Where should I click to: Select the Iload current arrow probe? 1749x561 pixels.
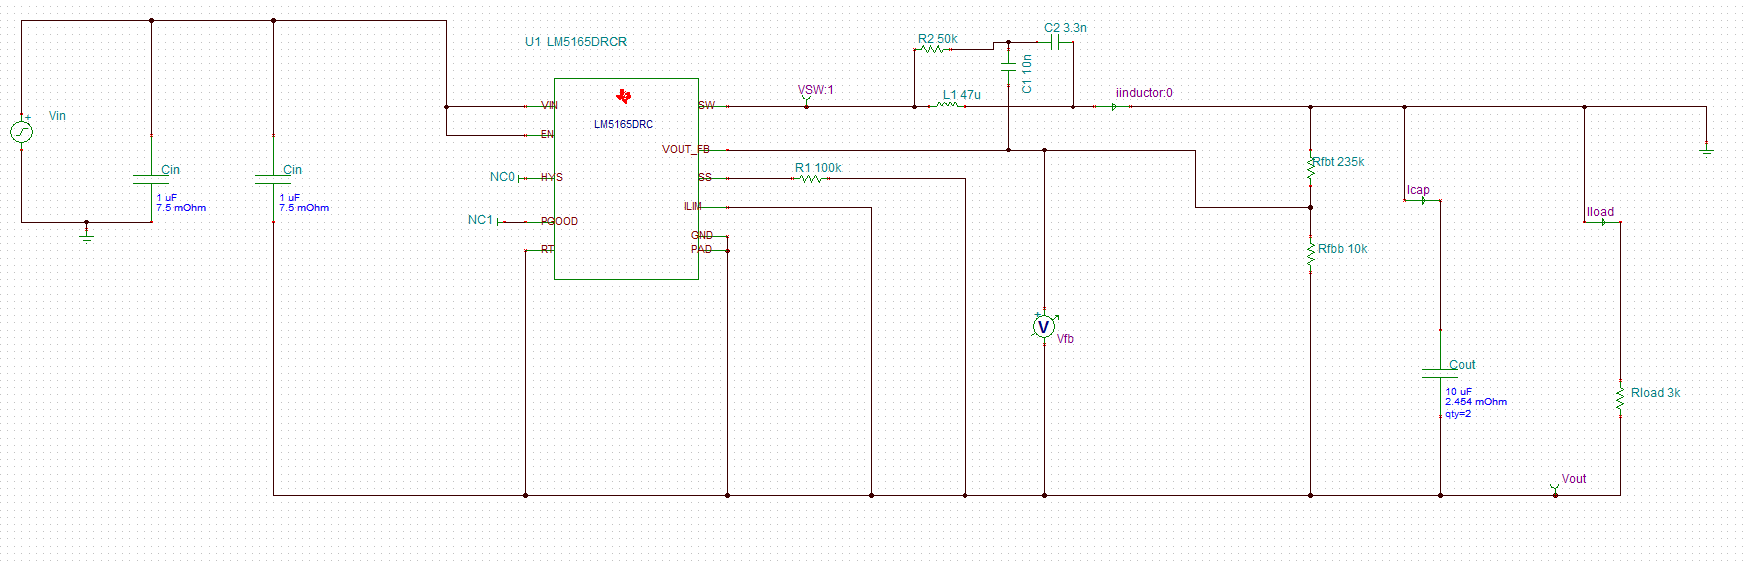(1603, 222)
